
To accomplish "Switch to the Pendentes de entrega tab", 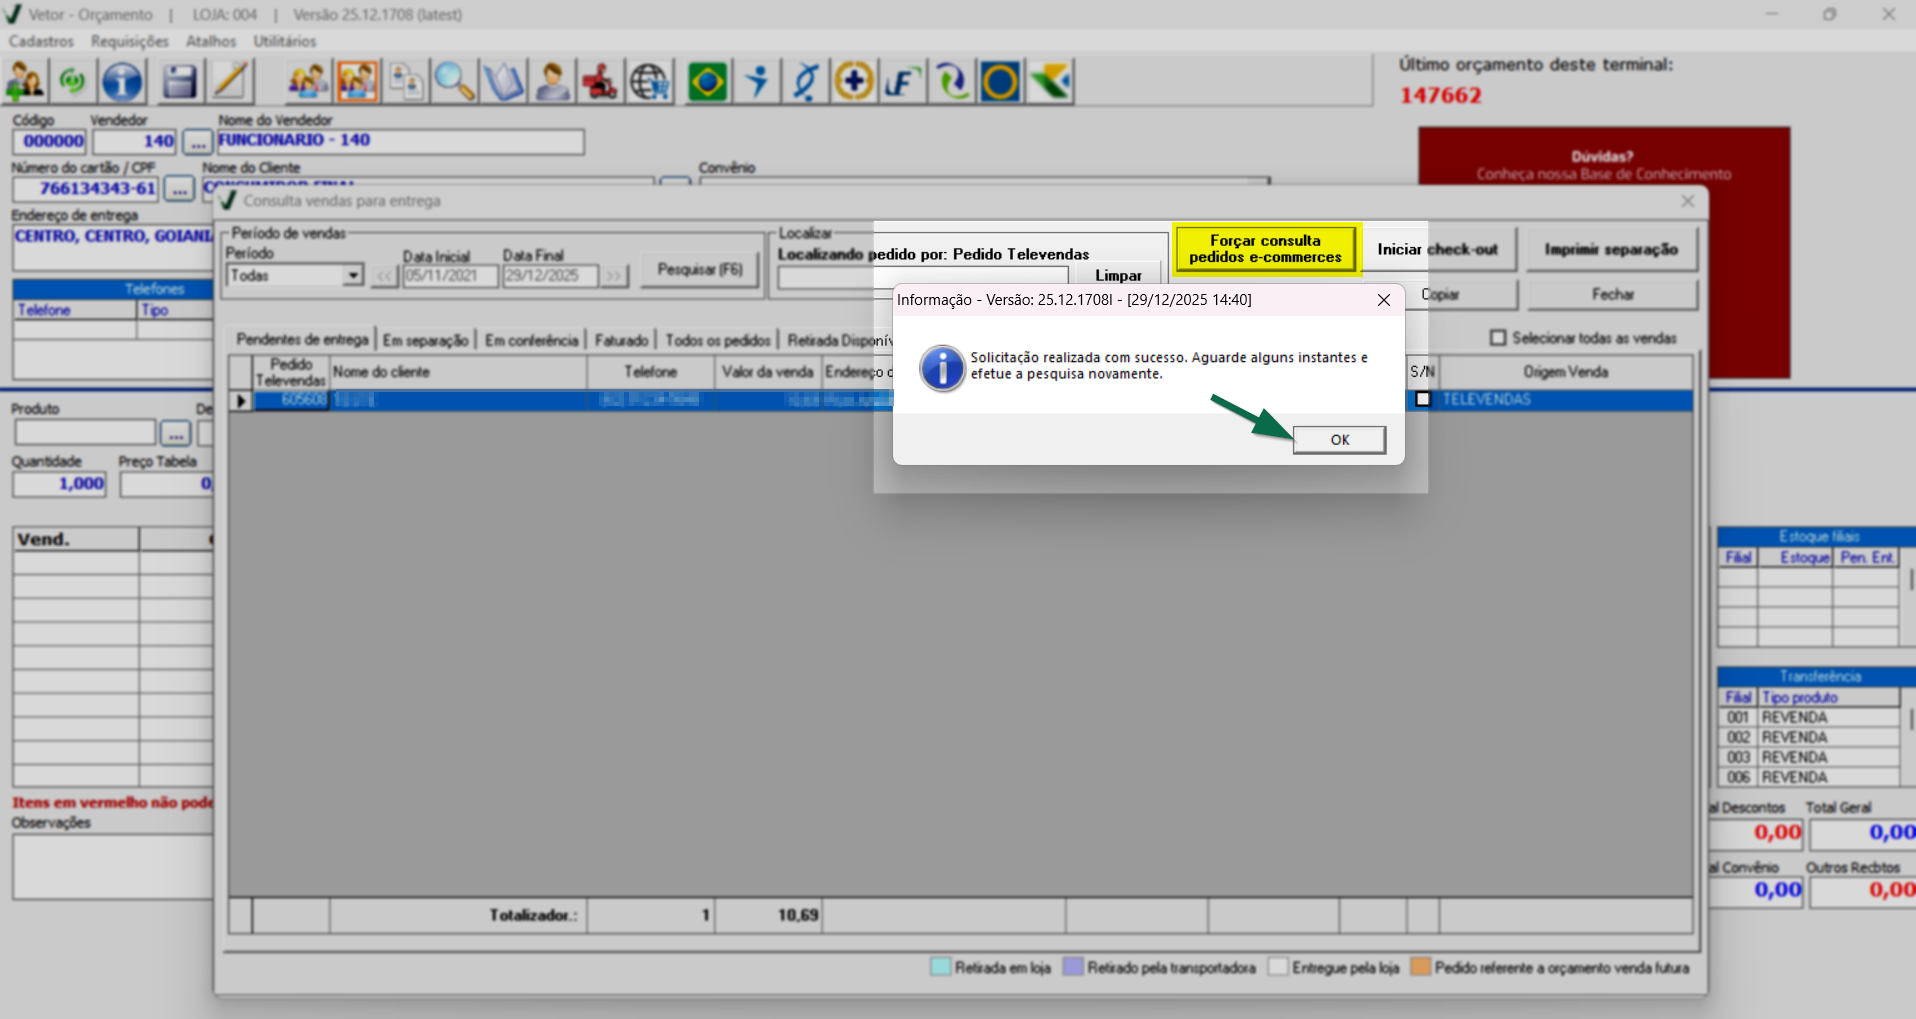I will click(302, 340).
